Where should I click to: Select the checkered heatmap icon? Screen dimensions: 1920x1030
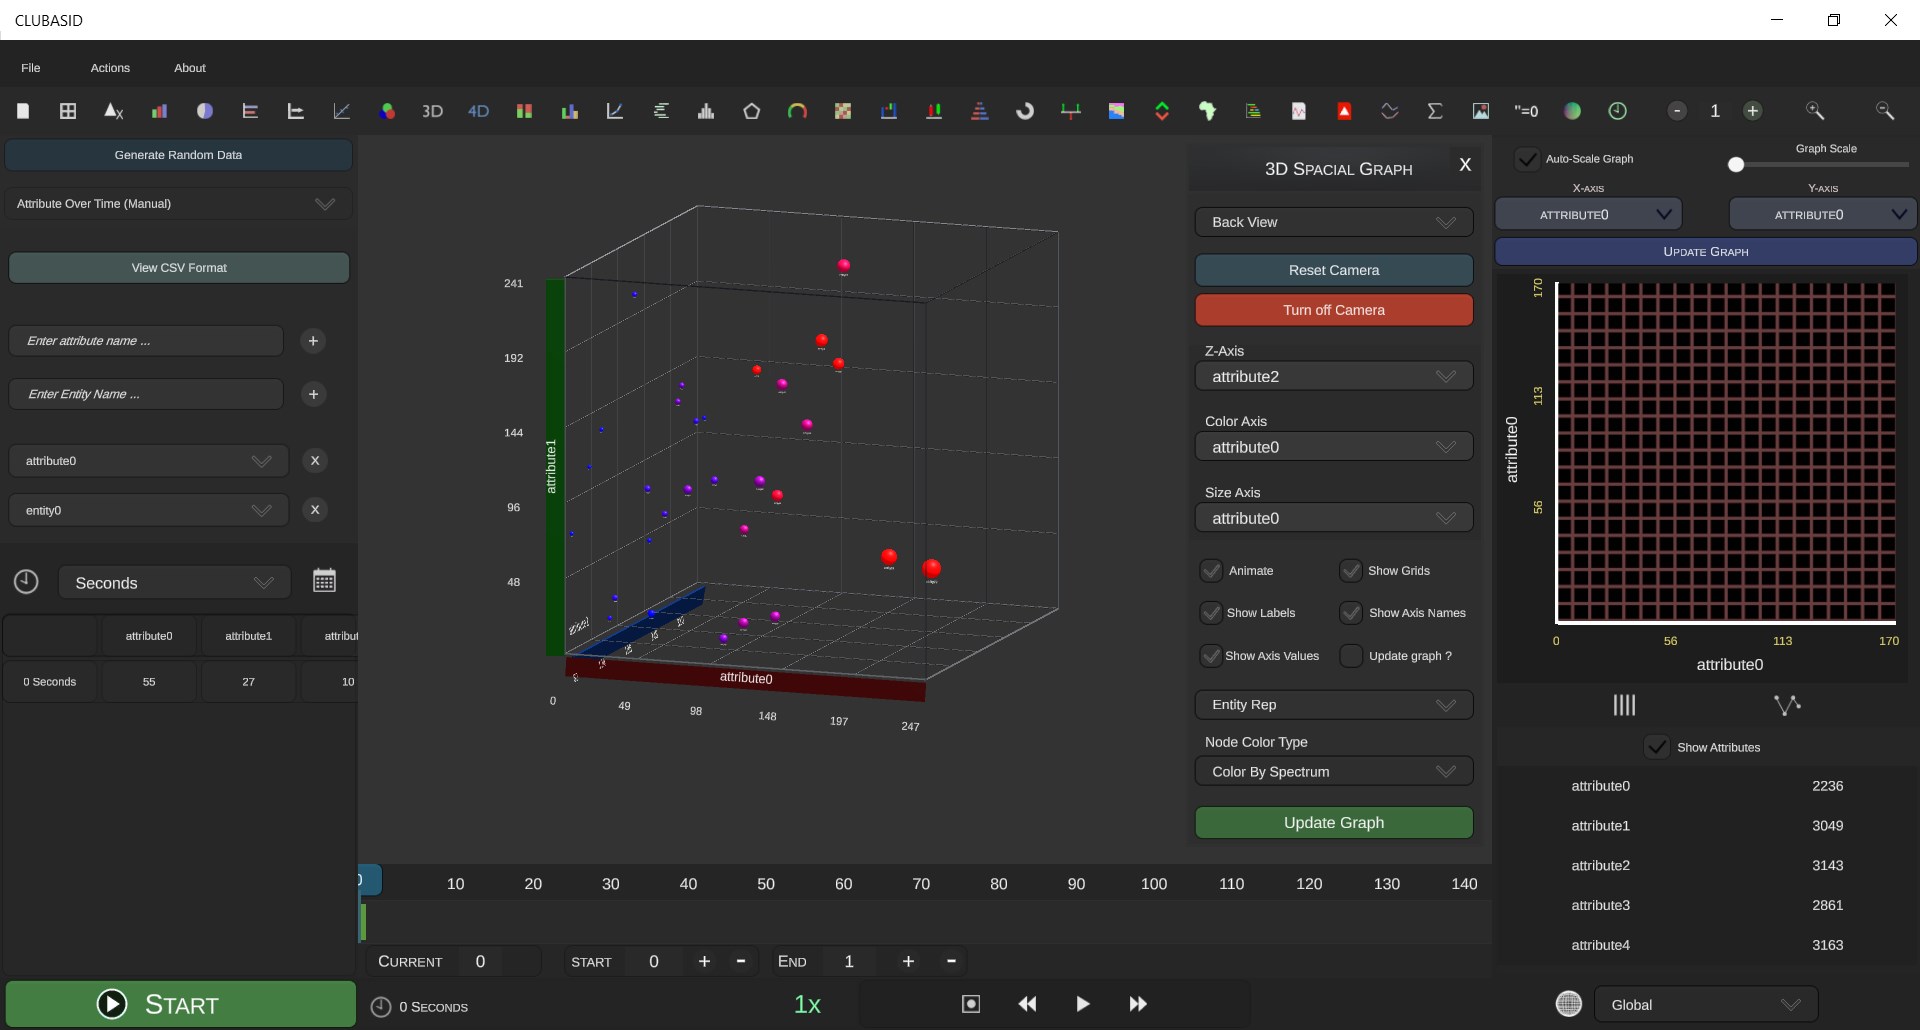(843, 111)
